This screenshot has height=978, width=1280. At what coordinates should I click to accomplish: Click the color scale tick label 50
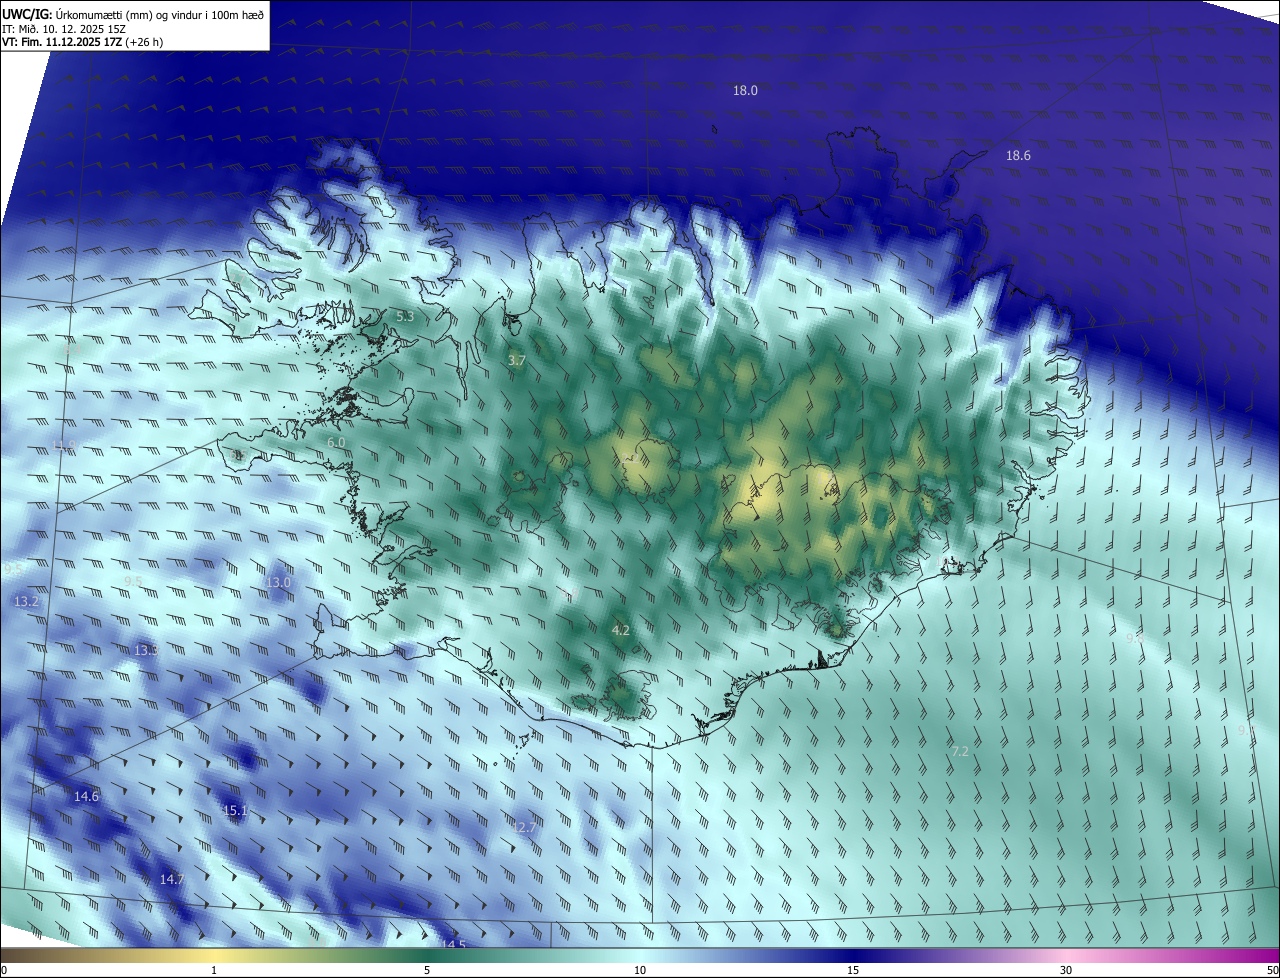pos(1271,970)
